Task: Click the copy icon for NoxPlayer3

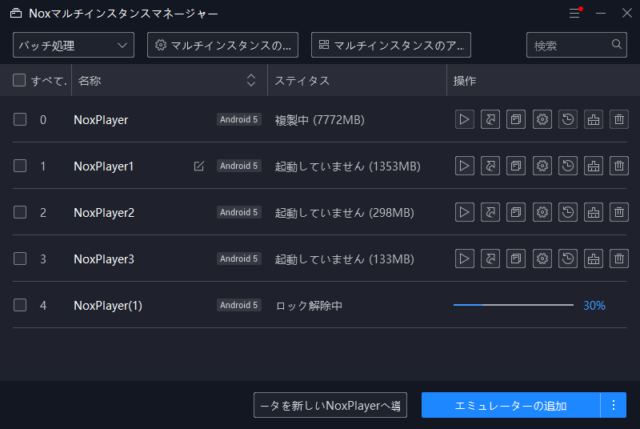Action: tap(516, 259)
